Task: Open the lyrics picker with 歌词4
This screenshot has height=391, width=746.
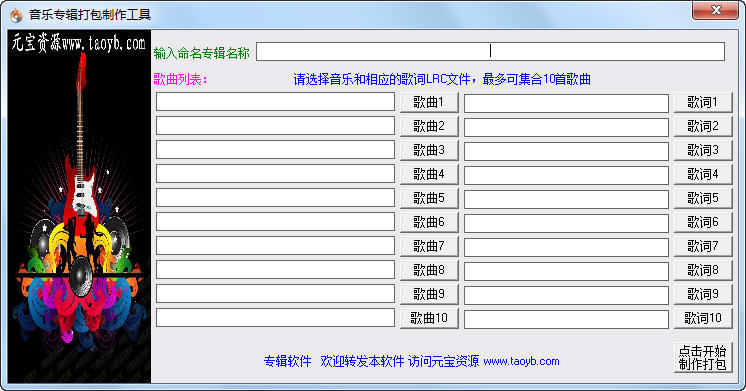Action: click(703, 174)
